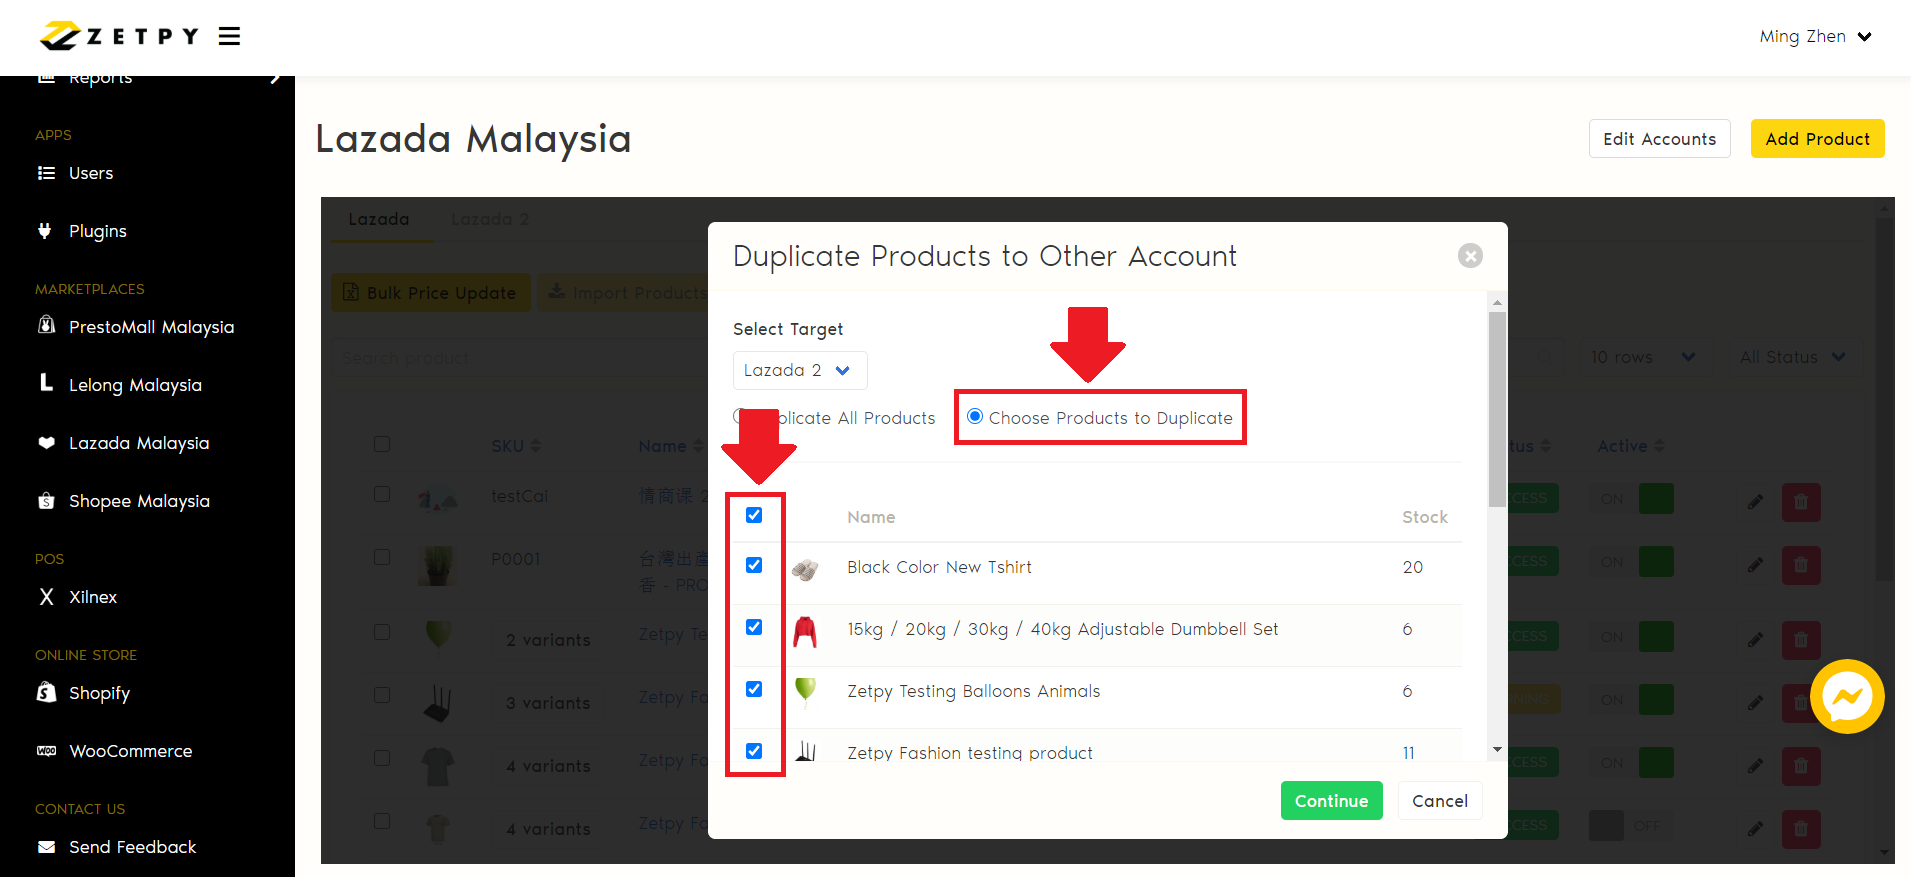Image resolution: width=1911 pixels, height=877 pixels.
Task: Toggle the select-all products checkbox
Action: [754, 515]
